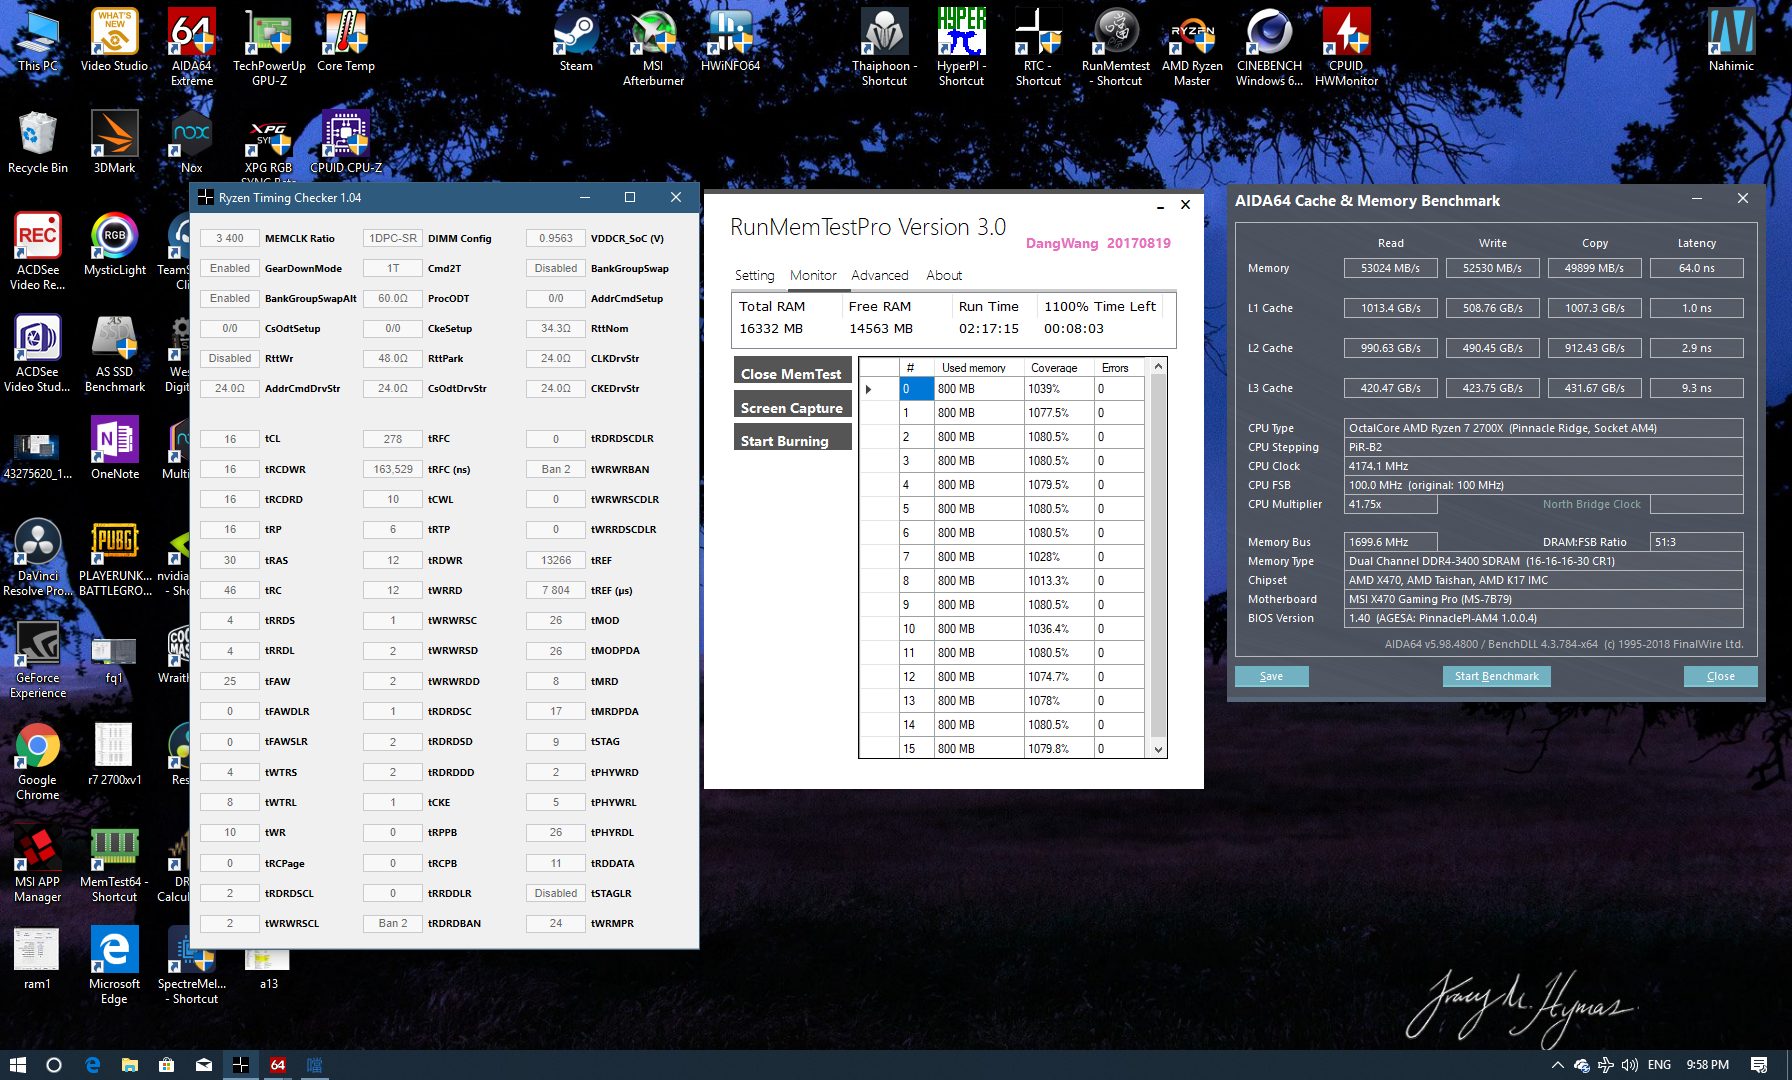This screenshot has width=1792, height=1080.
Task: Launch RunMemtest shortcut icon
Action: coord(1116,47)
